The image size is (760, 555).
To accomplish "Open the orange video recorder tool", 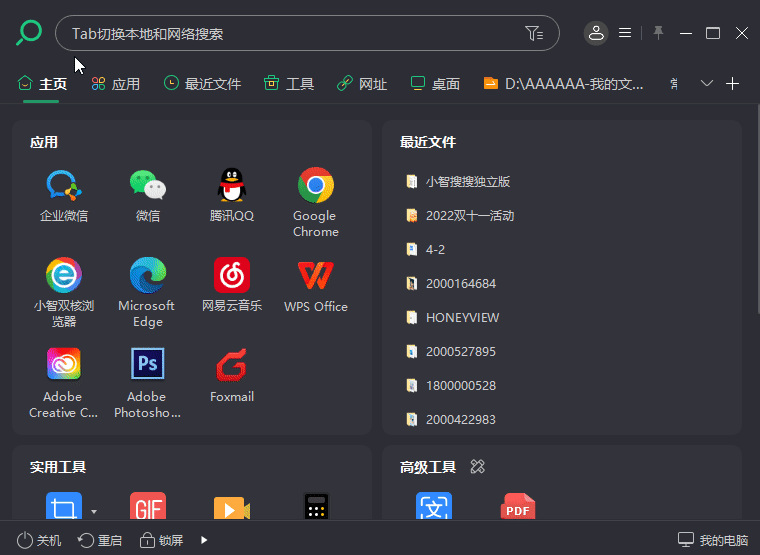I will (232, 507).
